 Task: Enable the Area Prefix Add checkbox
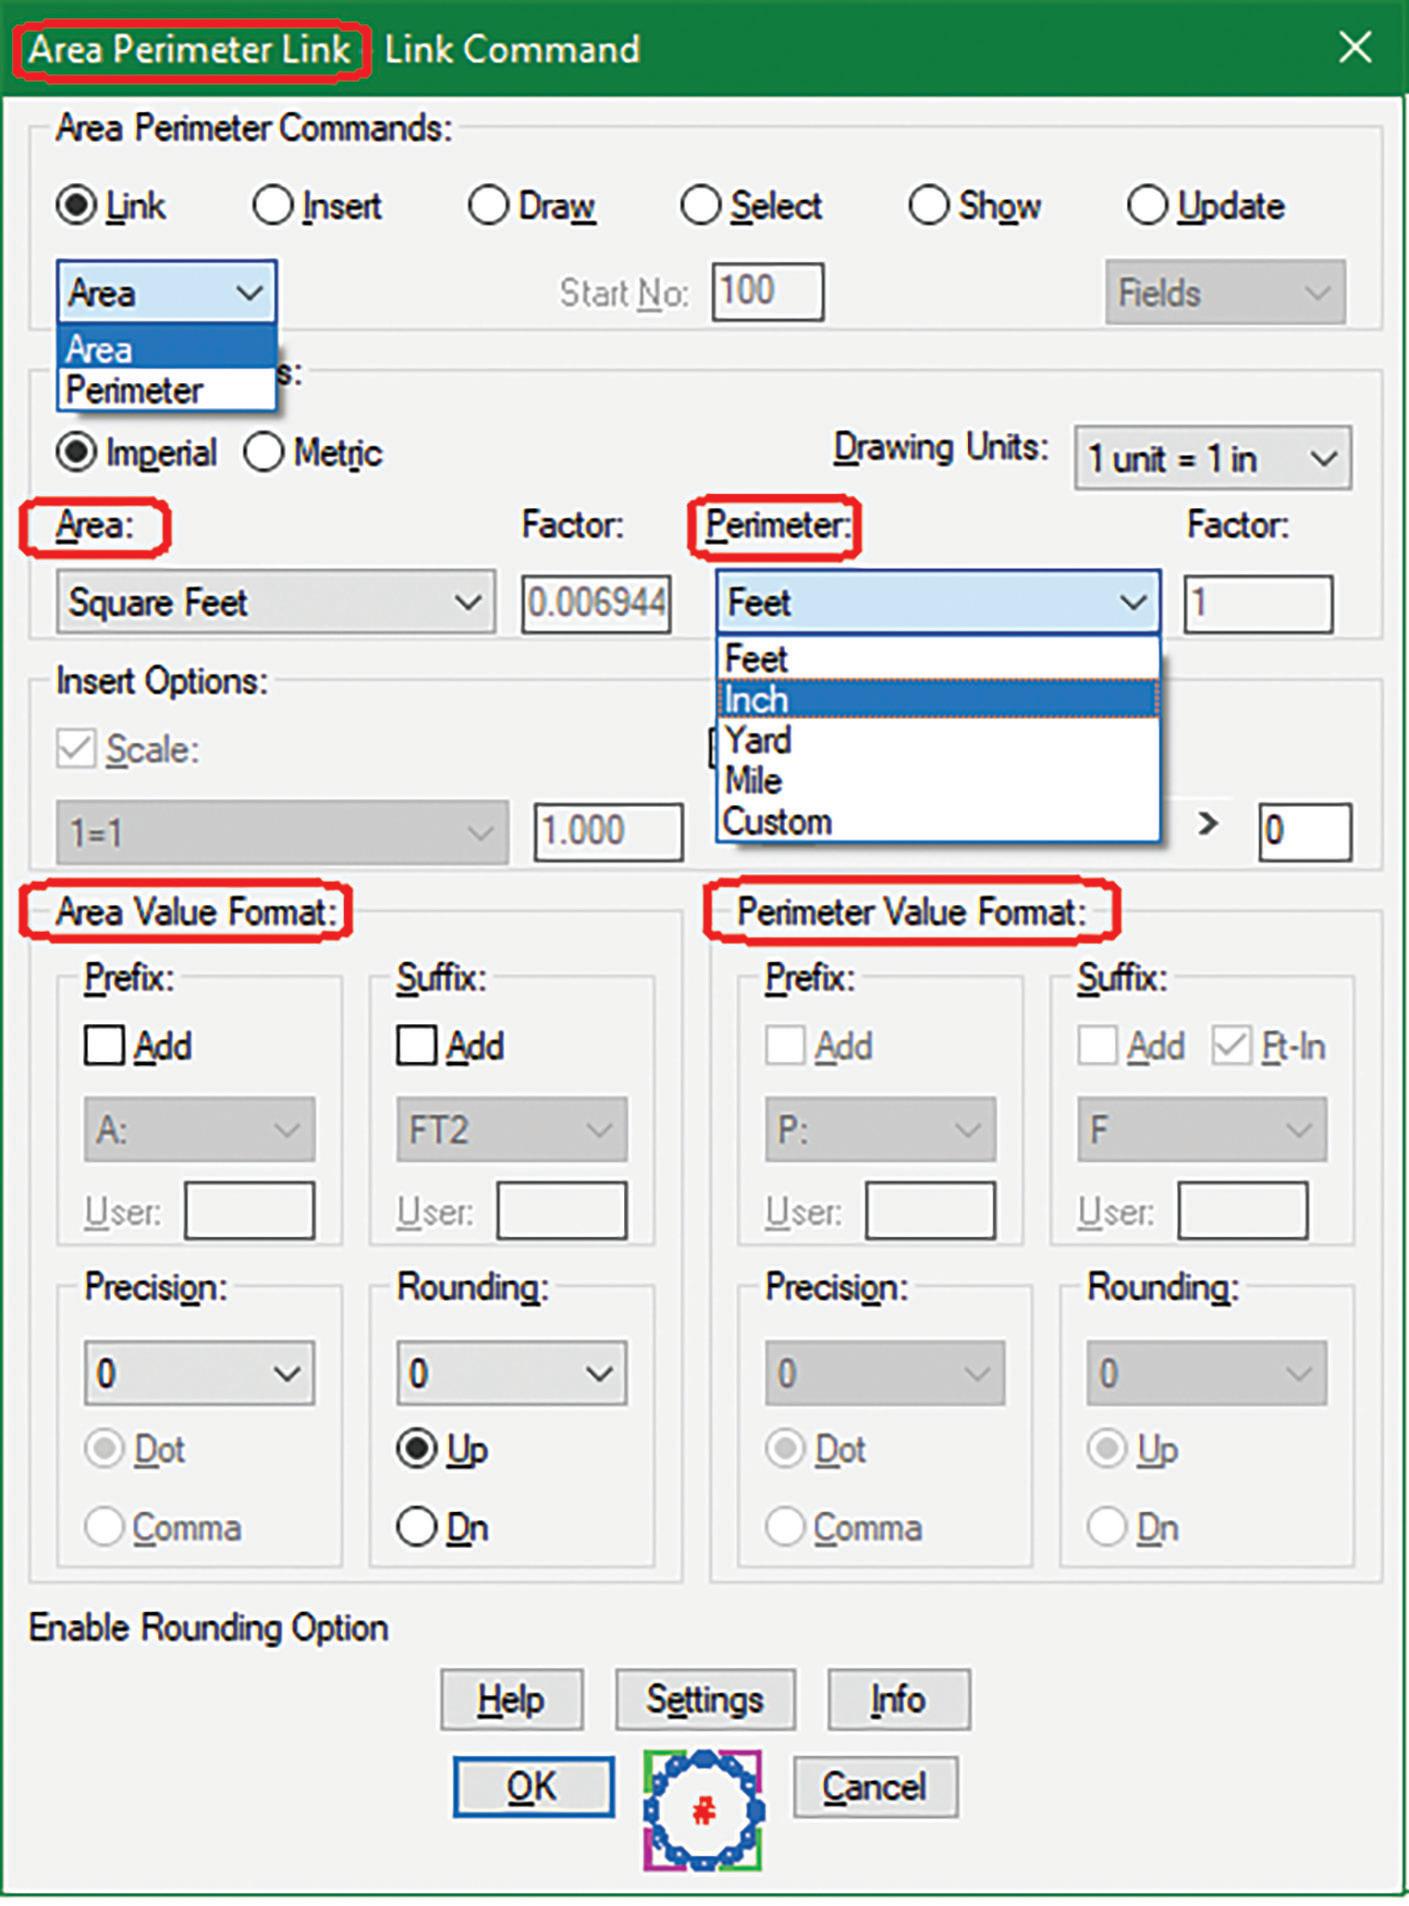pyautogui.click(x=104, y=1046)
